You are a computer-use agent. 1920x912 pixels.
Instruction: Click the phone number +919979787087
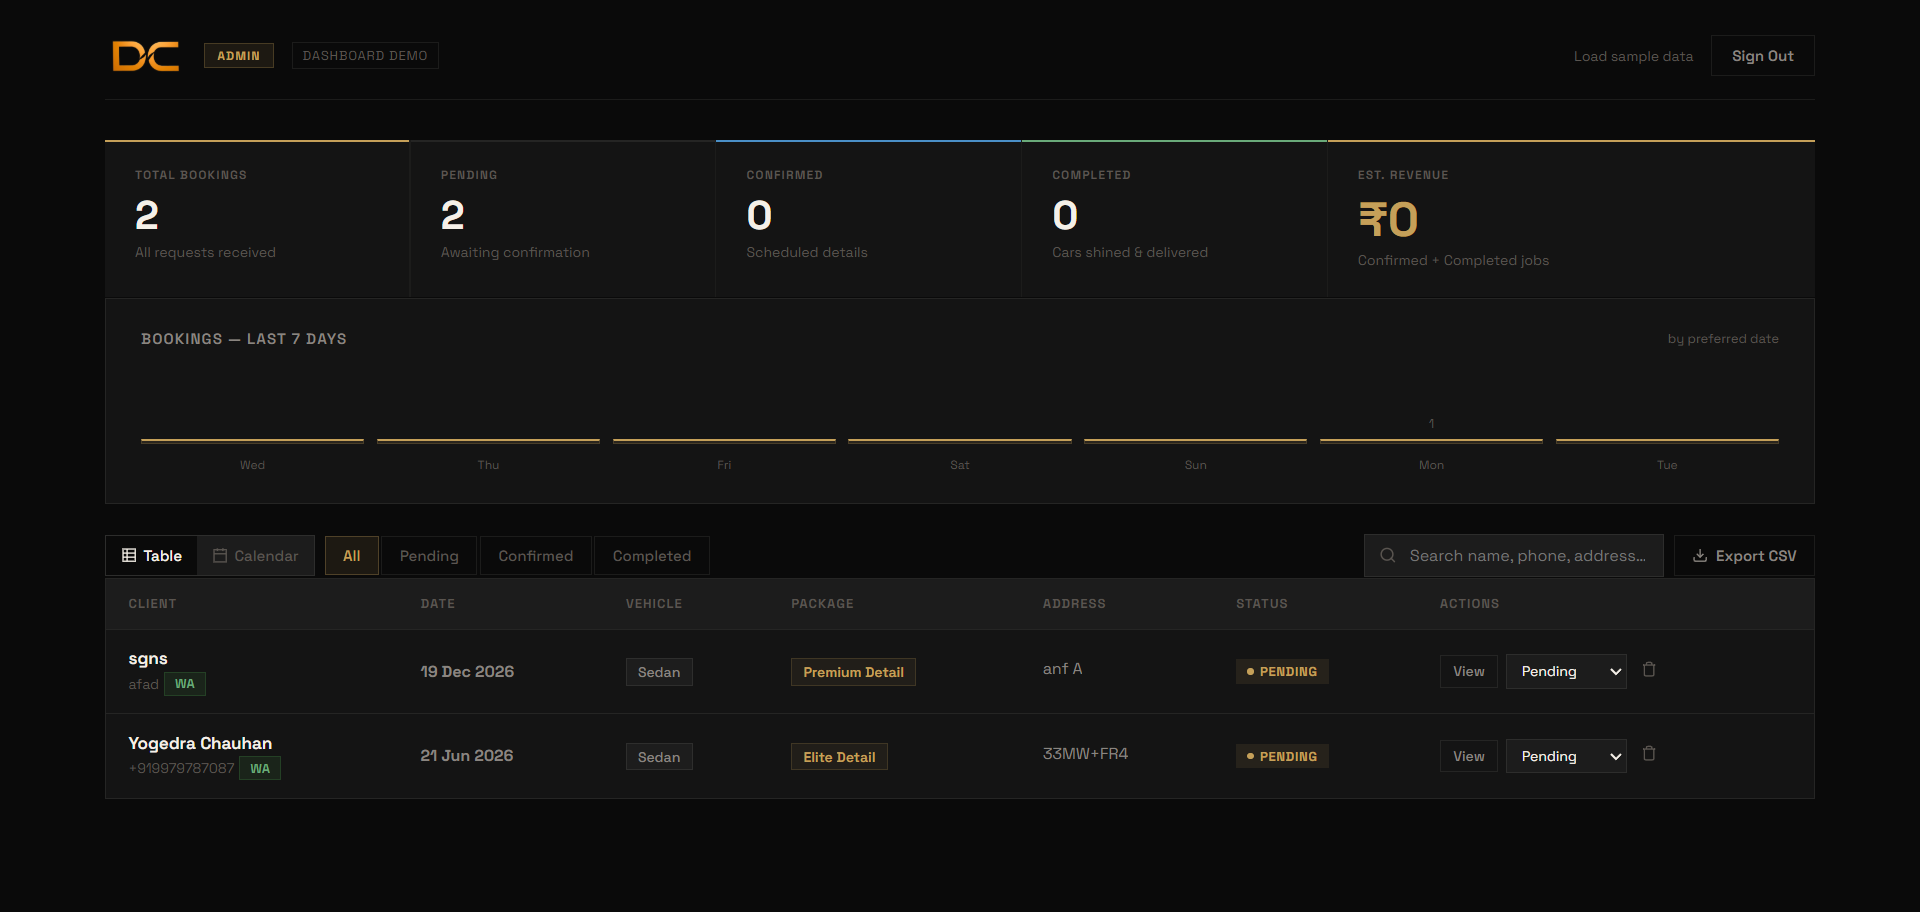click(x=181, y=768)
